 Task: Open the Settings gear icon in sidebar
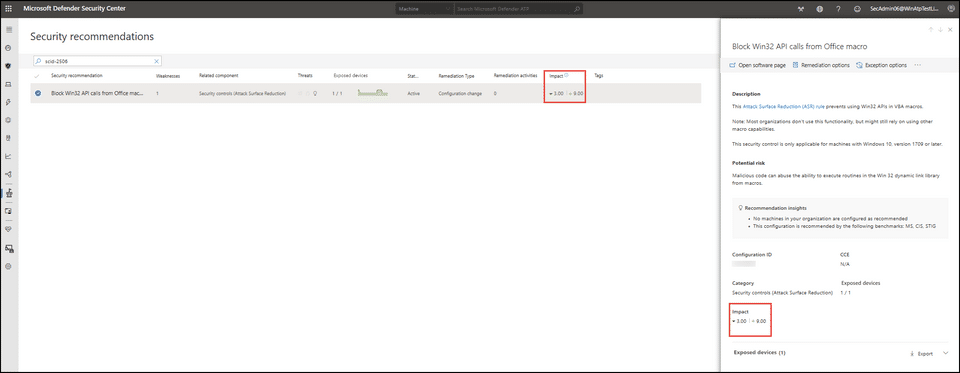[x=9, y=266]
